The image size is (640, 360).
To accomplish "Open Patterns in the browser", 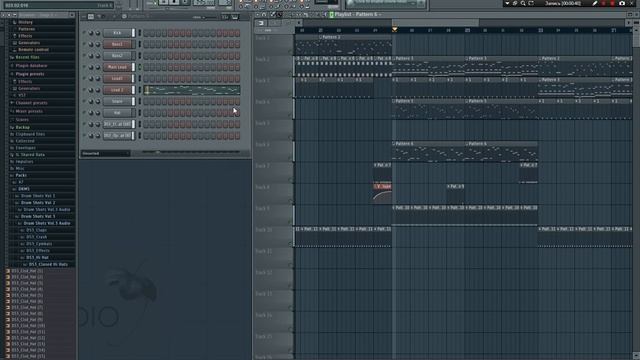I will pos(27,29).
